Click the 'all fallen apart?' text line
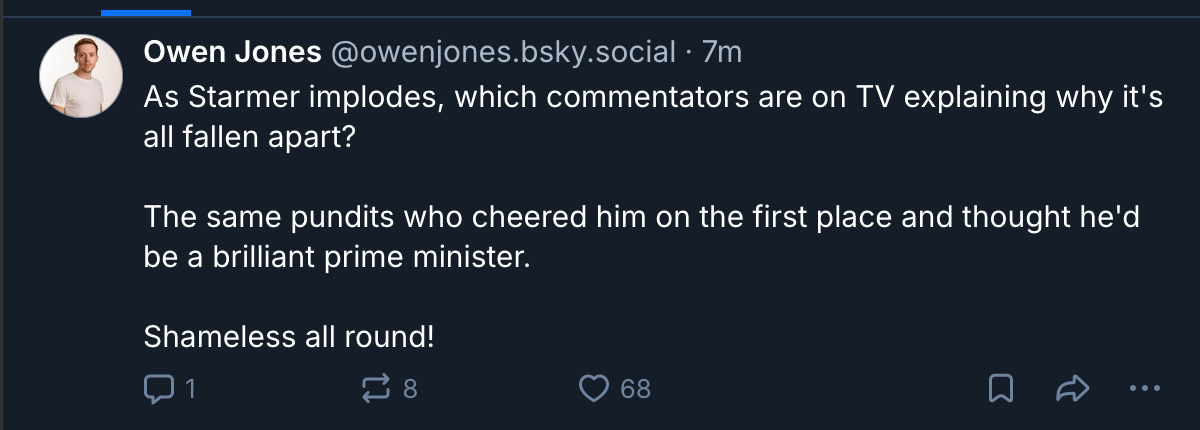The image size is (1200, 430). tap(249, 138)
